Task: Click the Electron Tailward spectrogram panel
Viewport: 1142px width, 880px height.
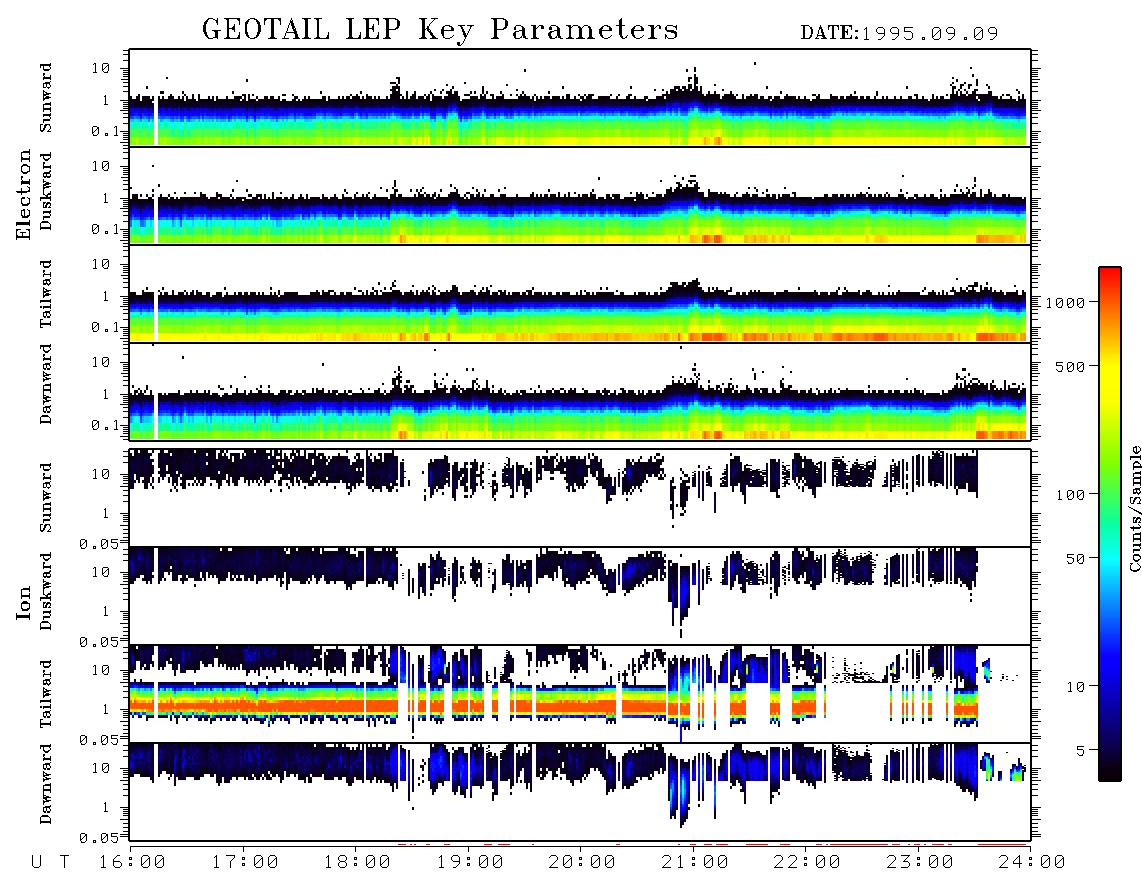Action: [580, 294]
